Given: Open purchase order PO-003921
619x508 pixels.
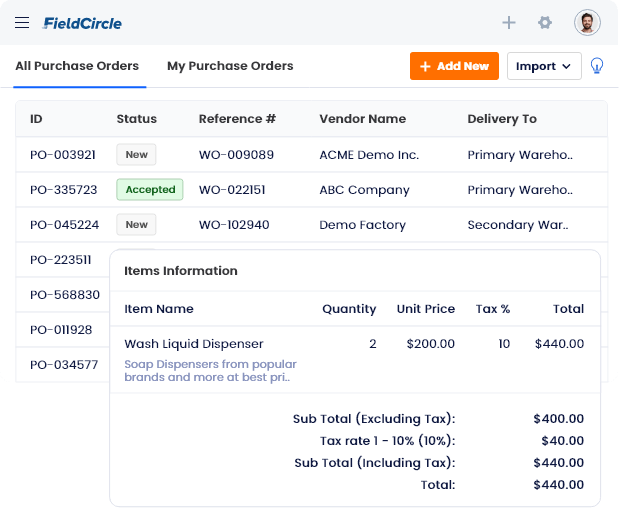Looking at the screenshot, I should [x=63, y=155].
